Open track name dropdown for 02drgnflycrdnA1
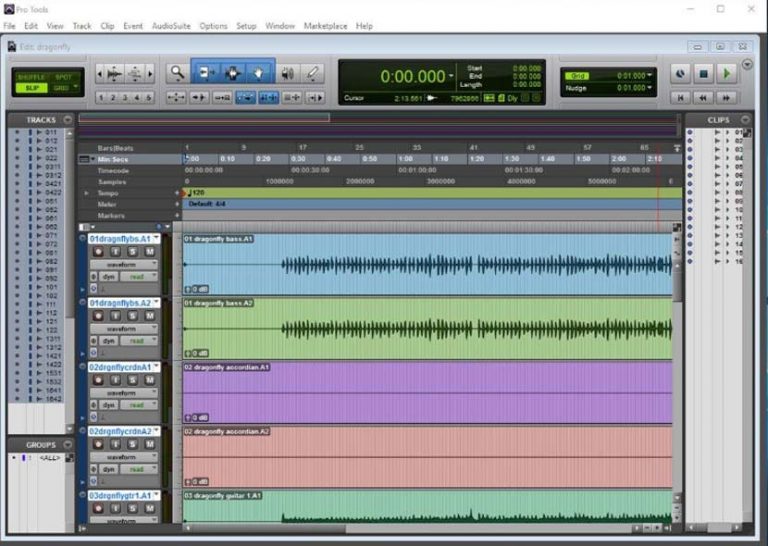The width and height of the screenshot is (768, 546). coord(156,367)
